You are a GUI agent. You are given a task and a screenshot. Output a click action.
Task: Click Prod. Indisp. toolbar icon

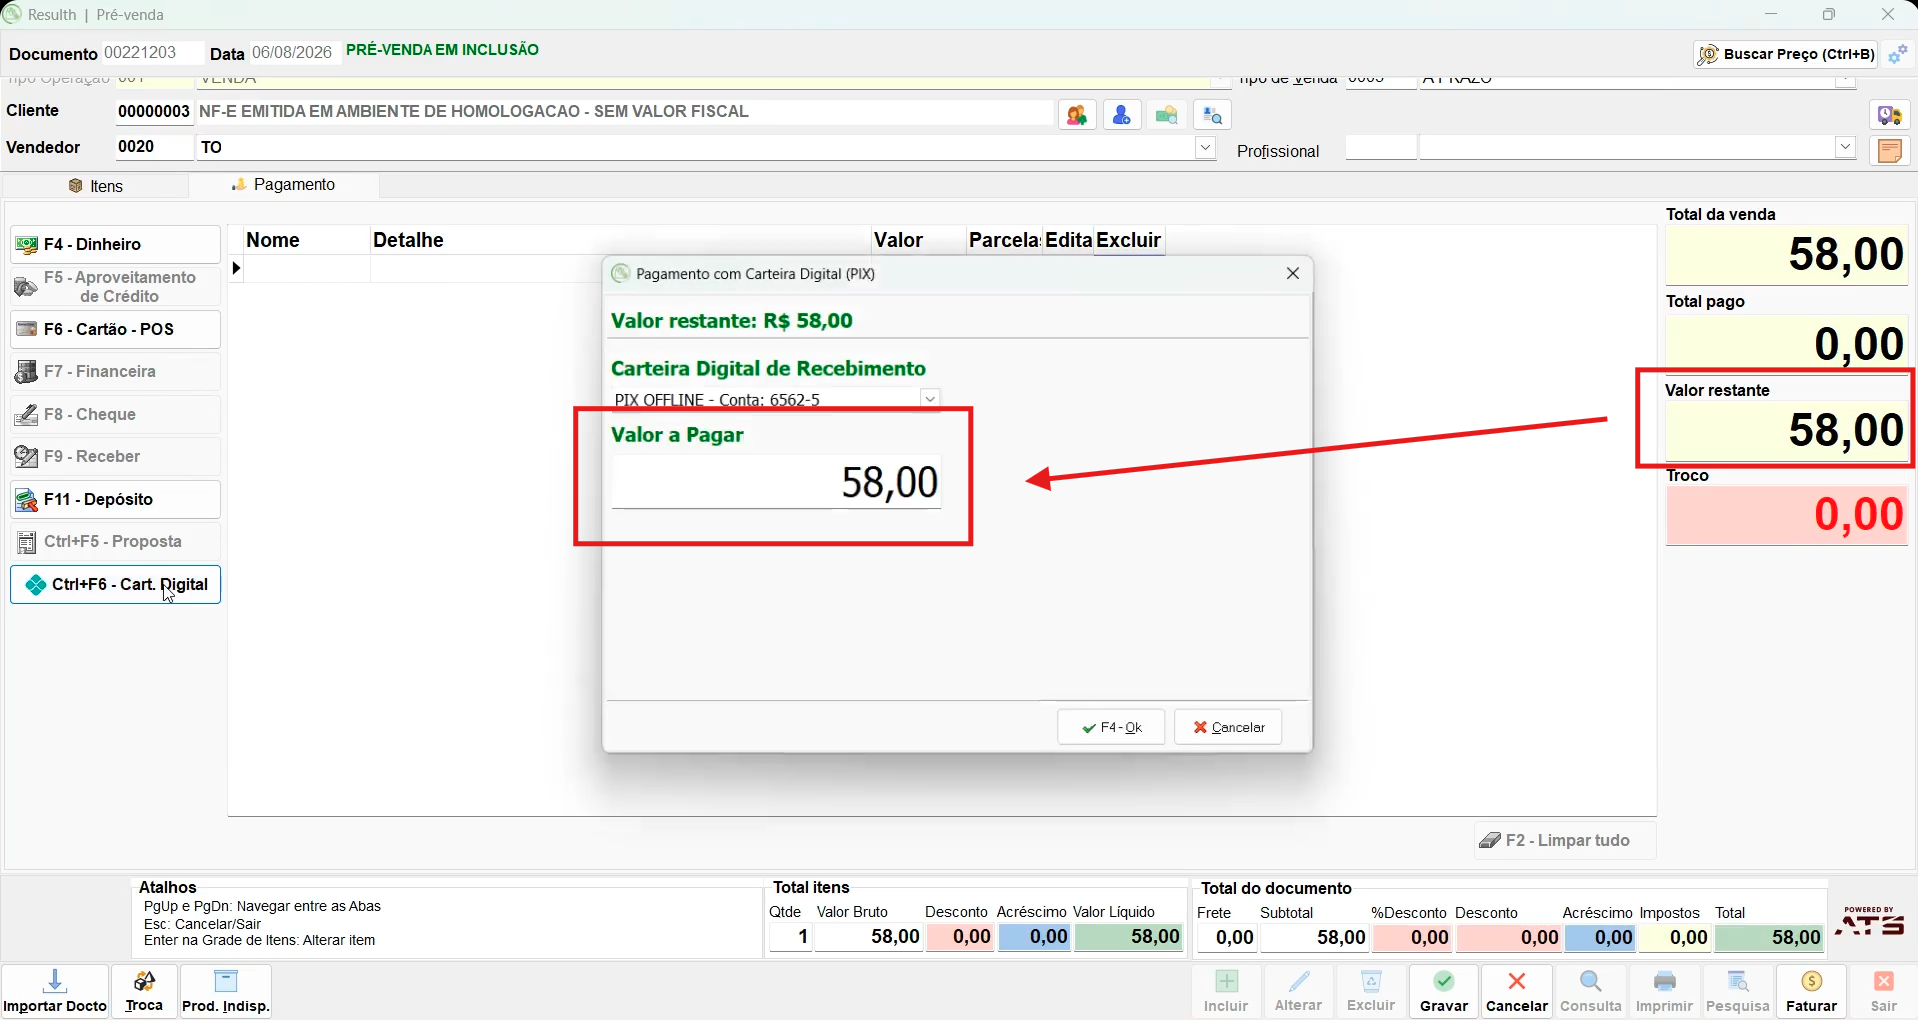click(226, 991)
